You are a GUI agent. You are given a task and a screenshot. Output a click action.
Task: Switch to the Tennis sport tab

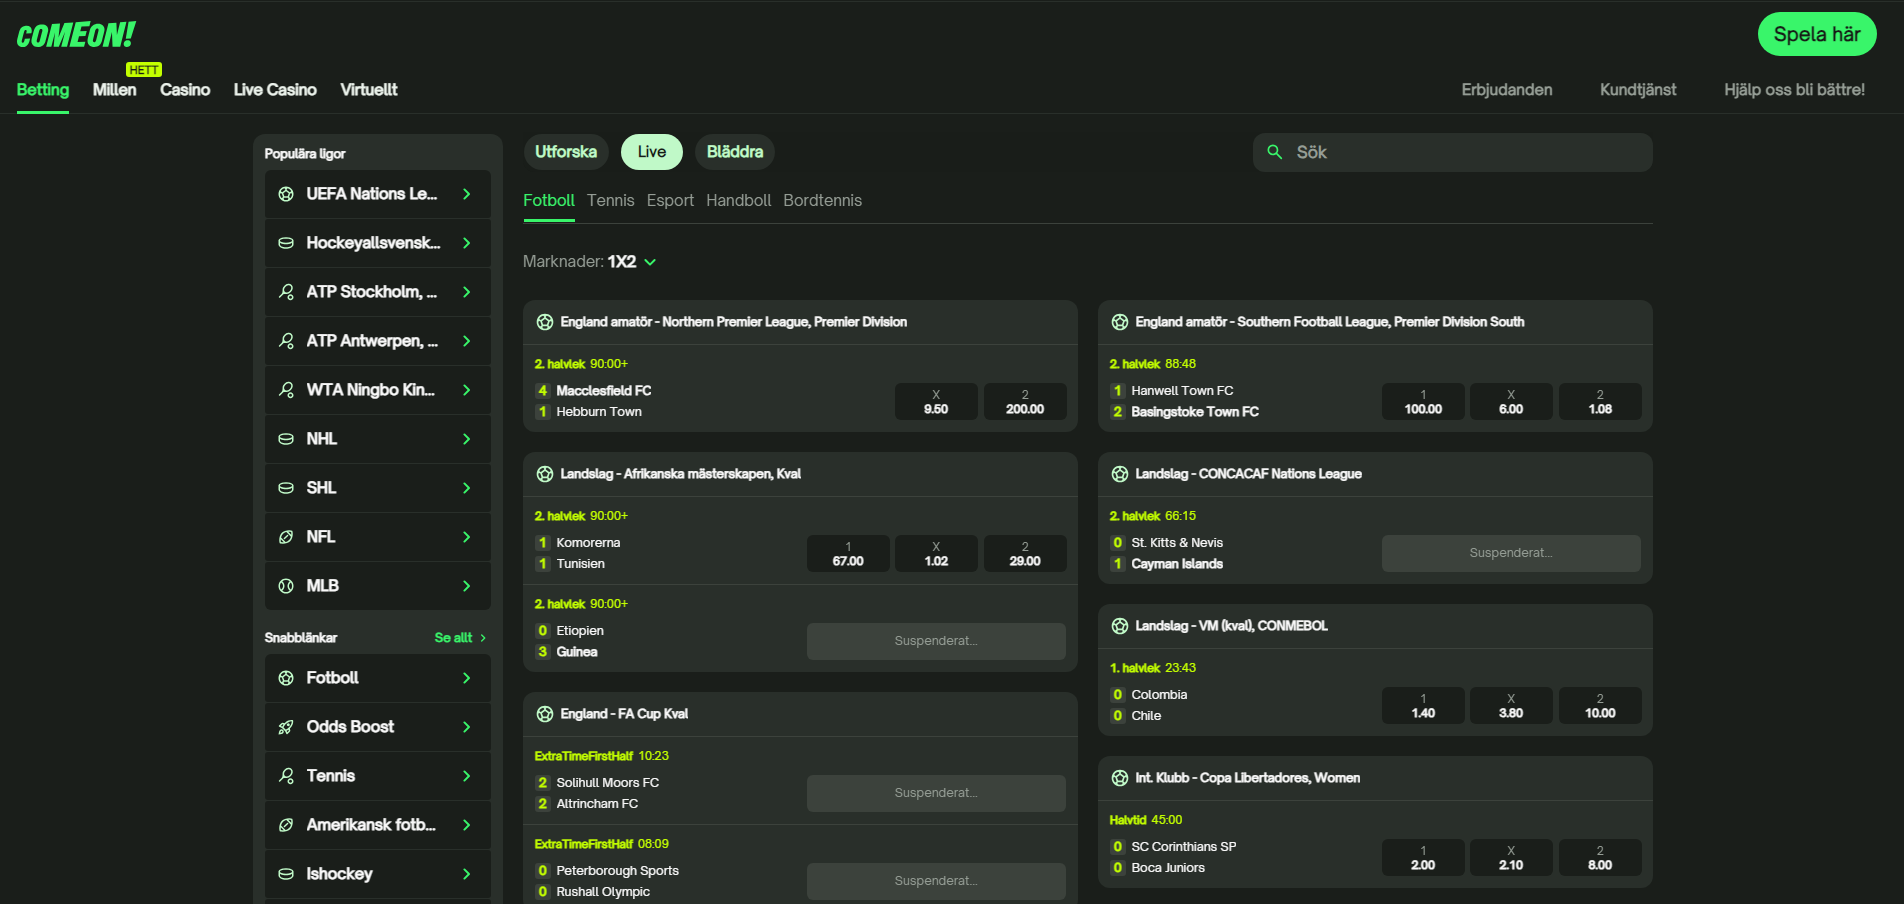coord(610,200)
